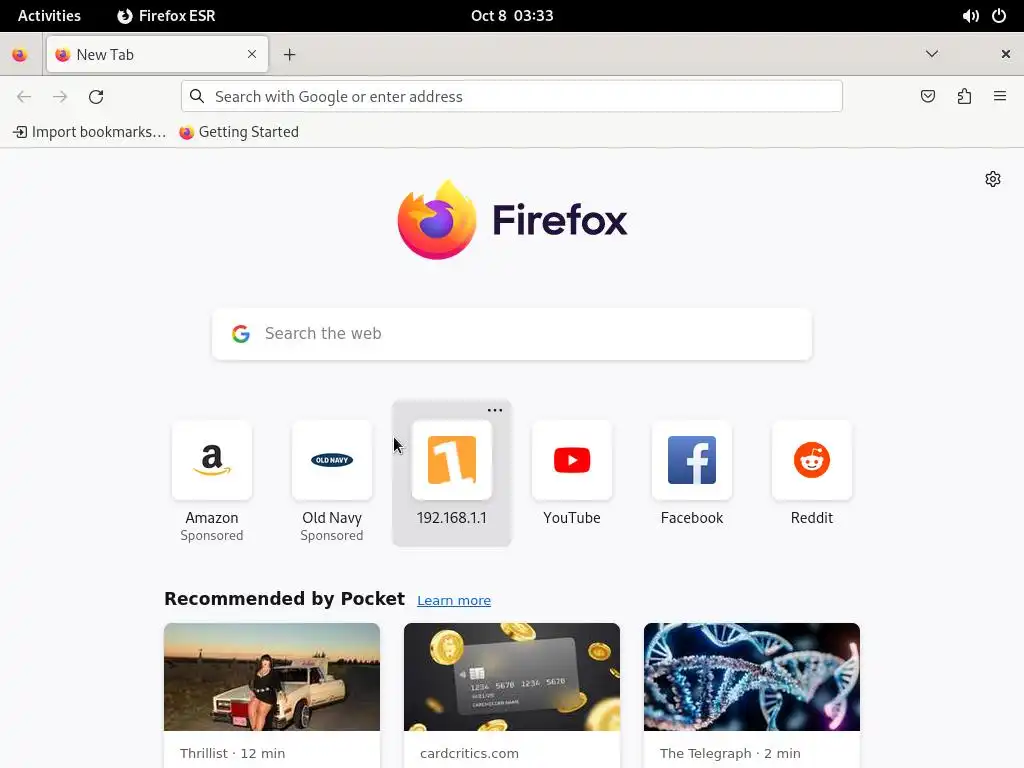Open Getting Started bookmark
Viewport: 1024px width, 768px height.
(239, 132)
